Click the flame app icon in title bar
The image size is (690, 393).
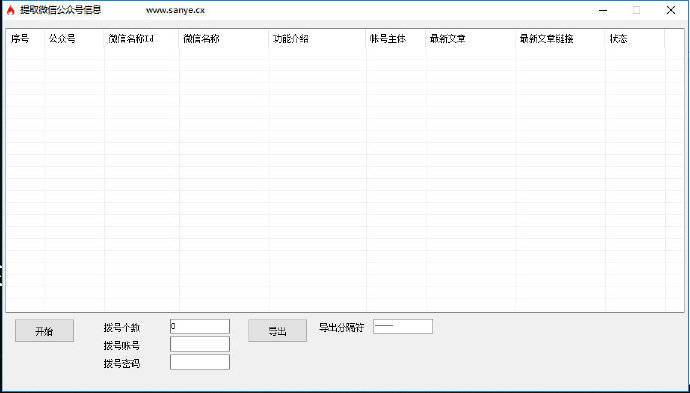point(11,10)
